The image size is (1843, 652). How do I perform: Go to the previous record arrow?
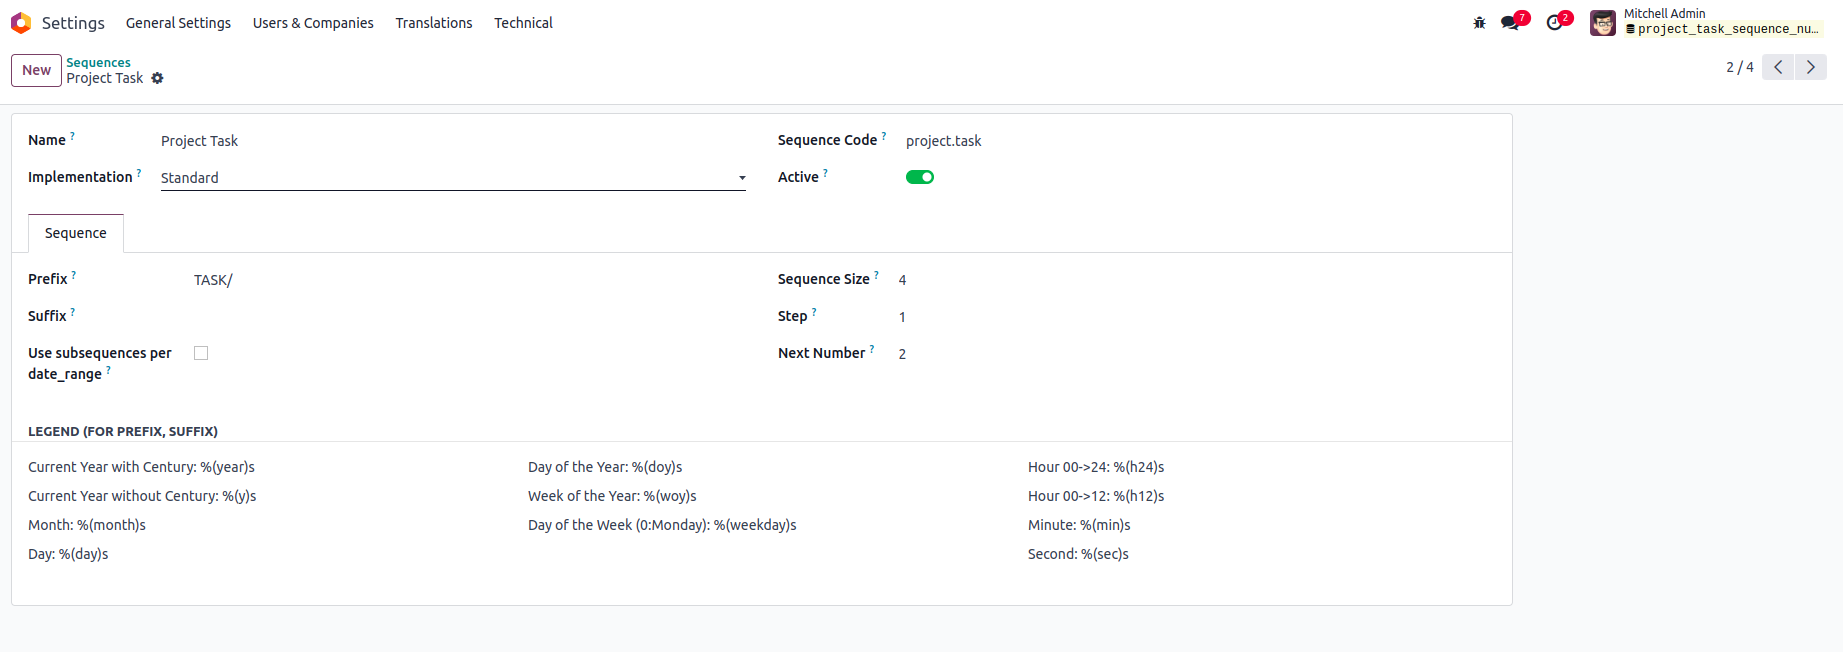click(x=1778, y=67)
